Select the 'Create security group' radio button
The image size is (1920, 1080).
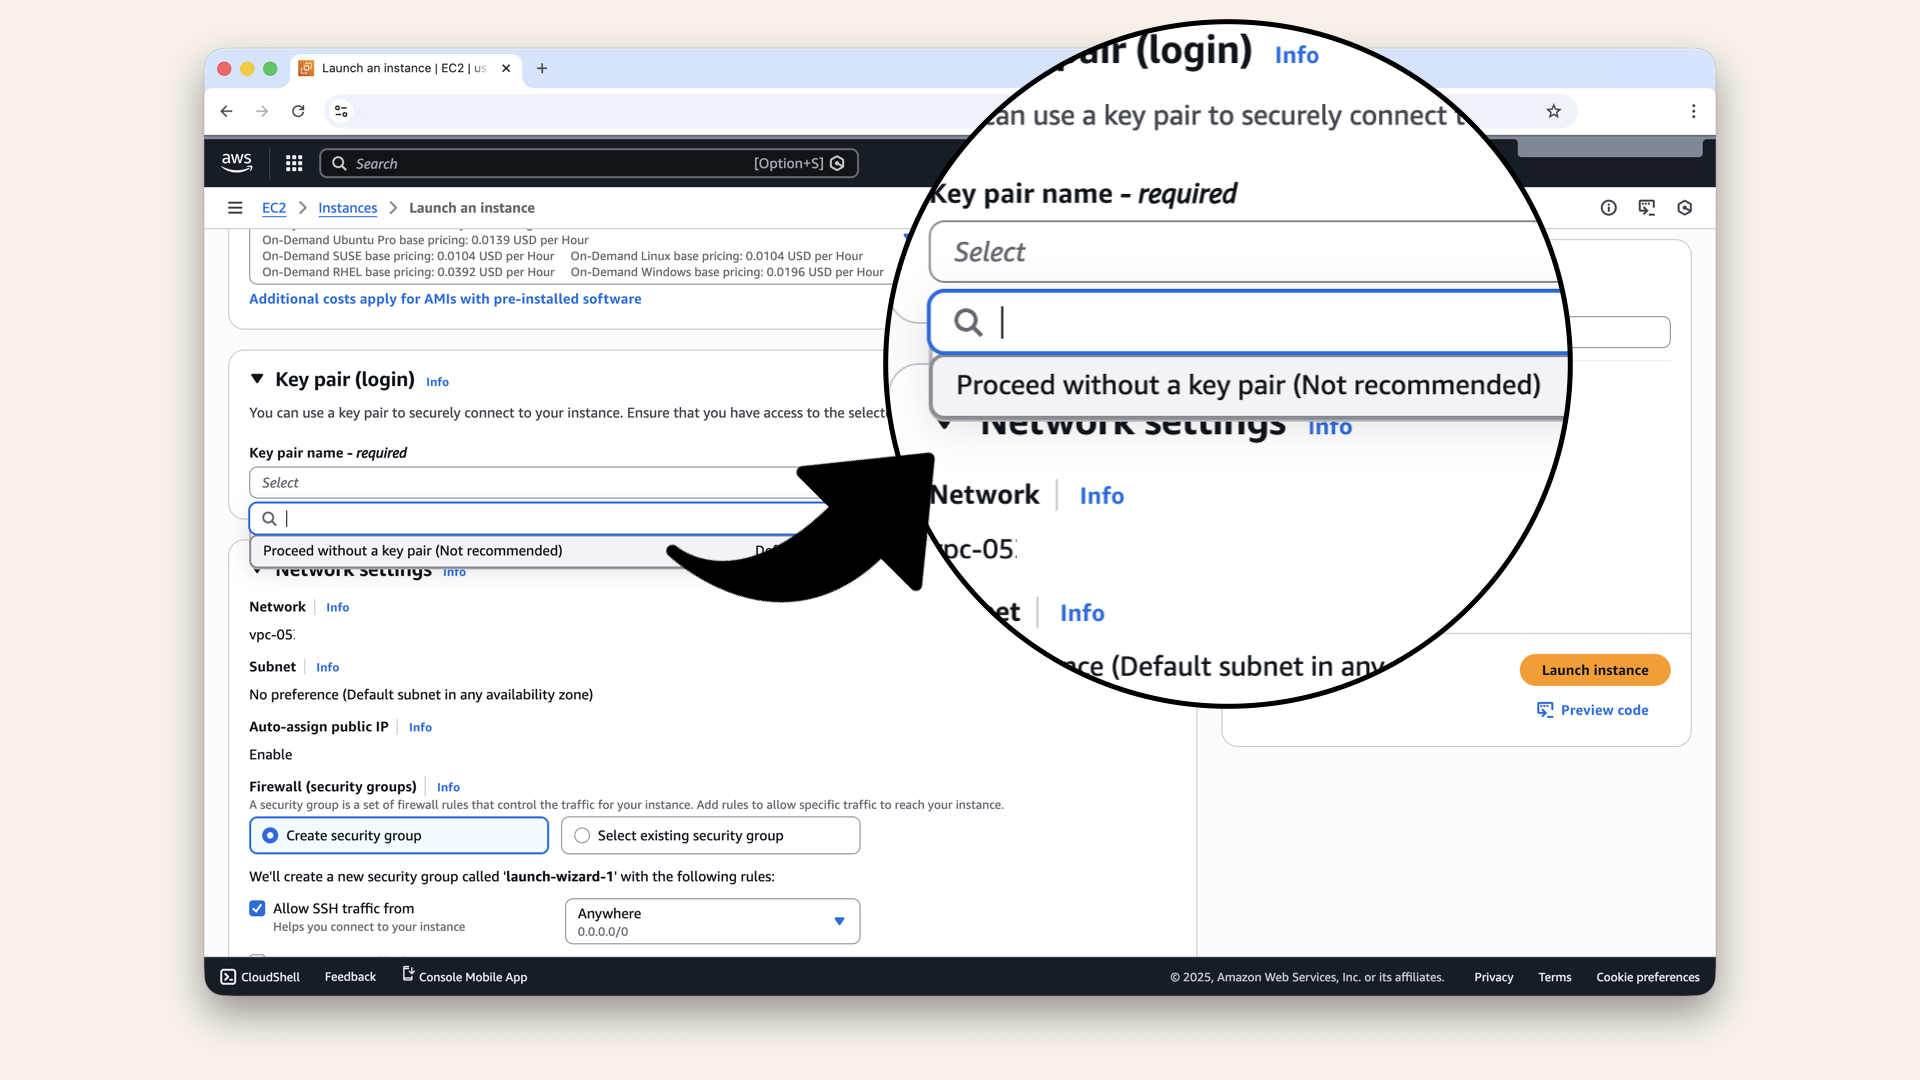coord(270,835)
